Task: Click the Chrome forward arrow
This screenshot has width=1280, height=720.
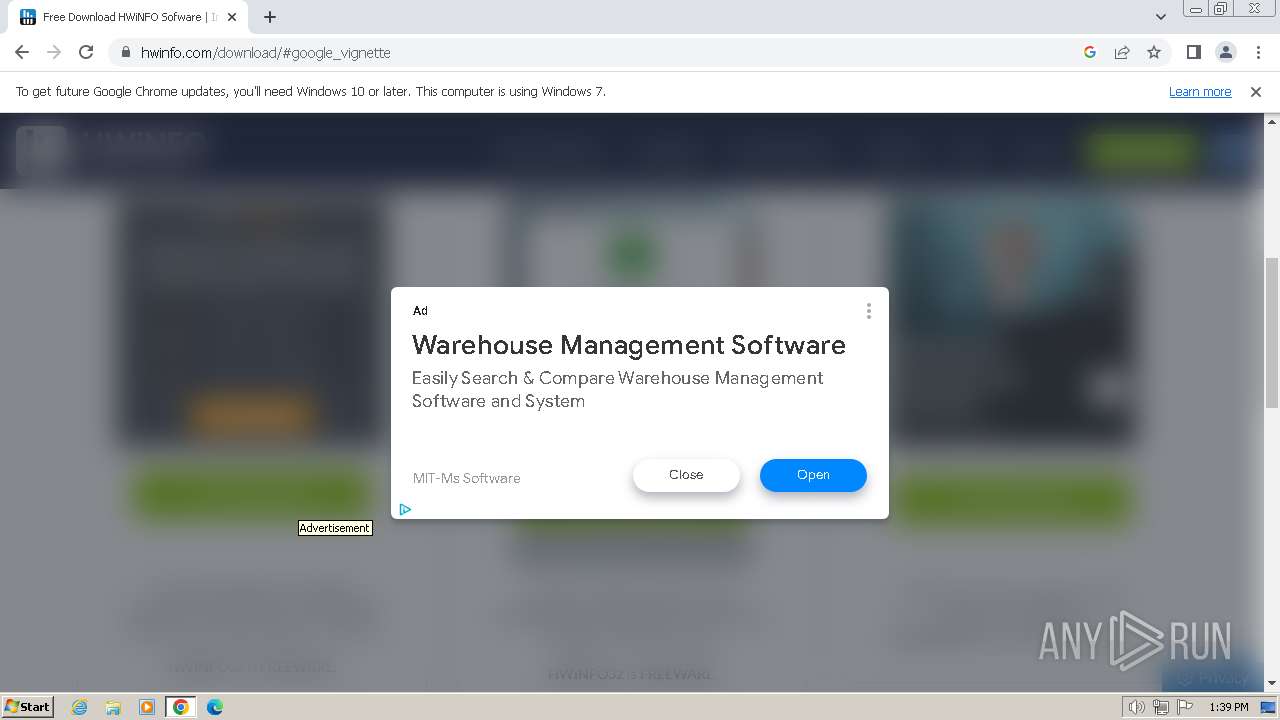Action: [x=54, y=52]
